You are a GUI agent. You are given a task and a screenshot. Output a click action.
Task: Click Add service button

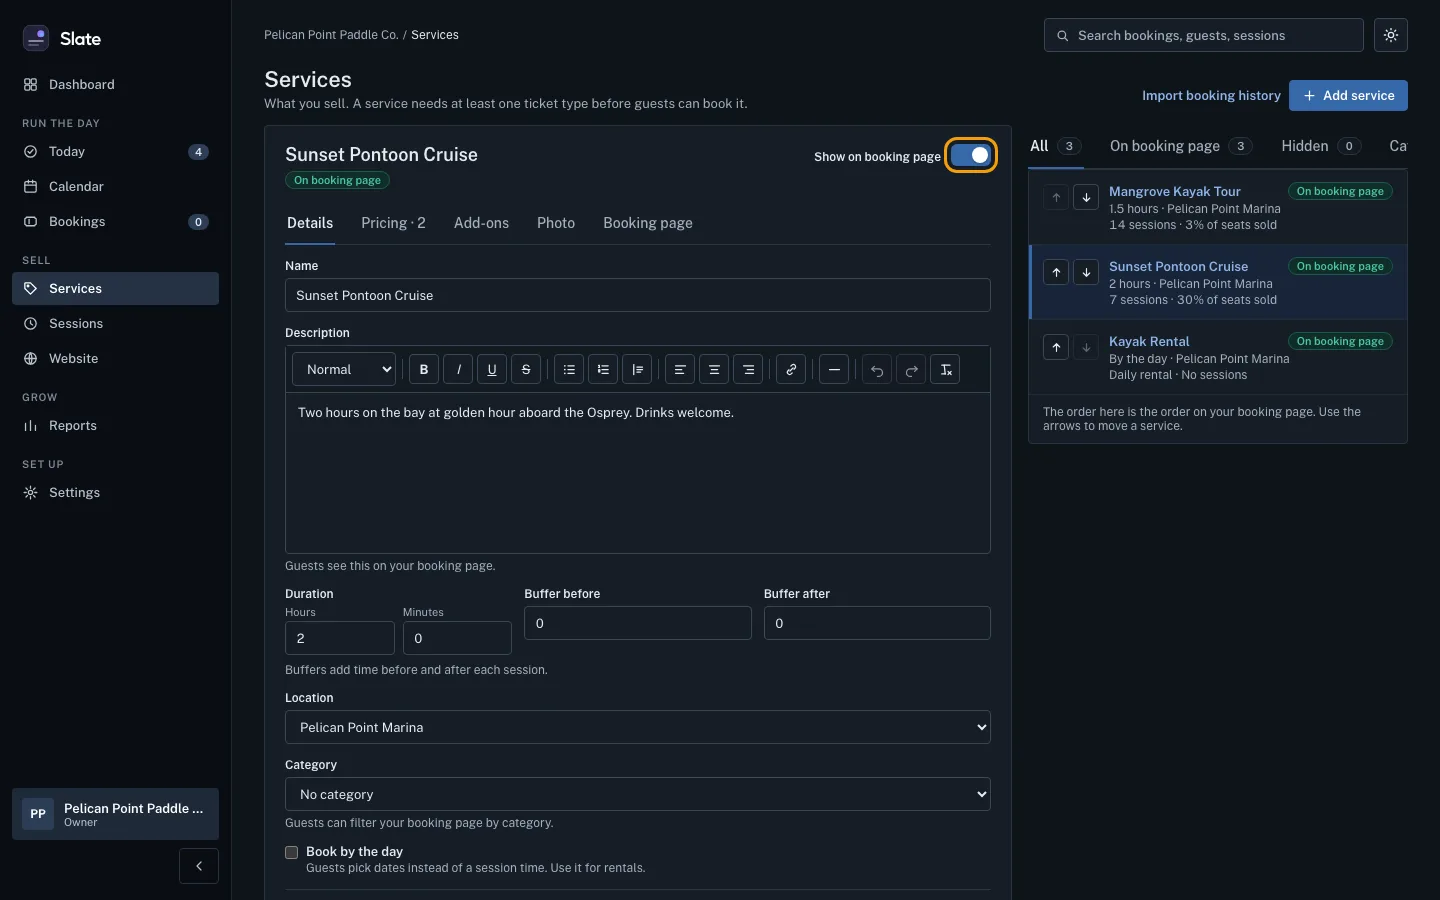tap(1348, 96)
